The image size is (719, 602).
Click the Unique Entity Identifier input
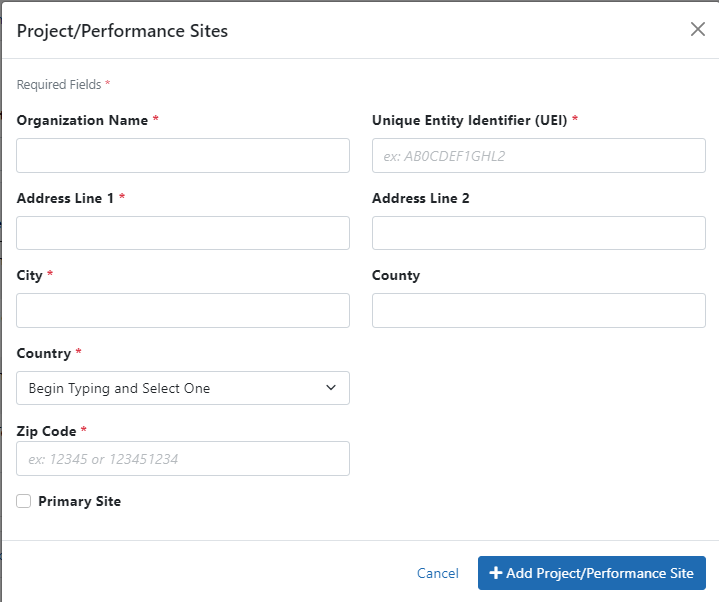click(x=538, y=155)
